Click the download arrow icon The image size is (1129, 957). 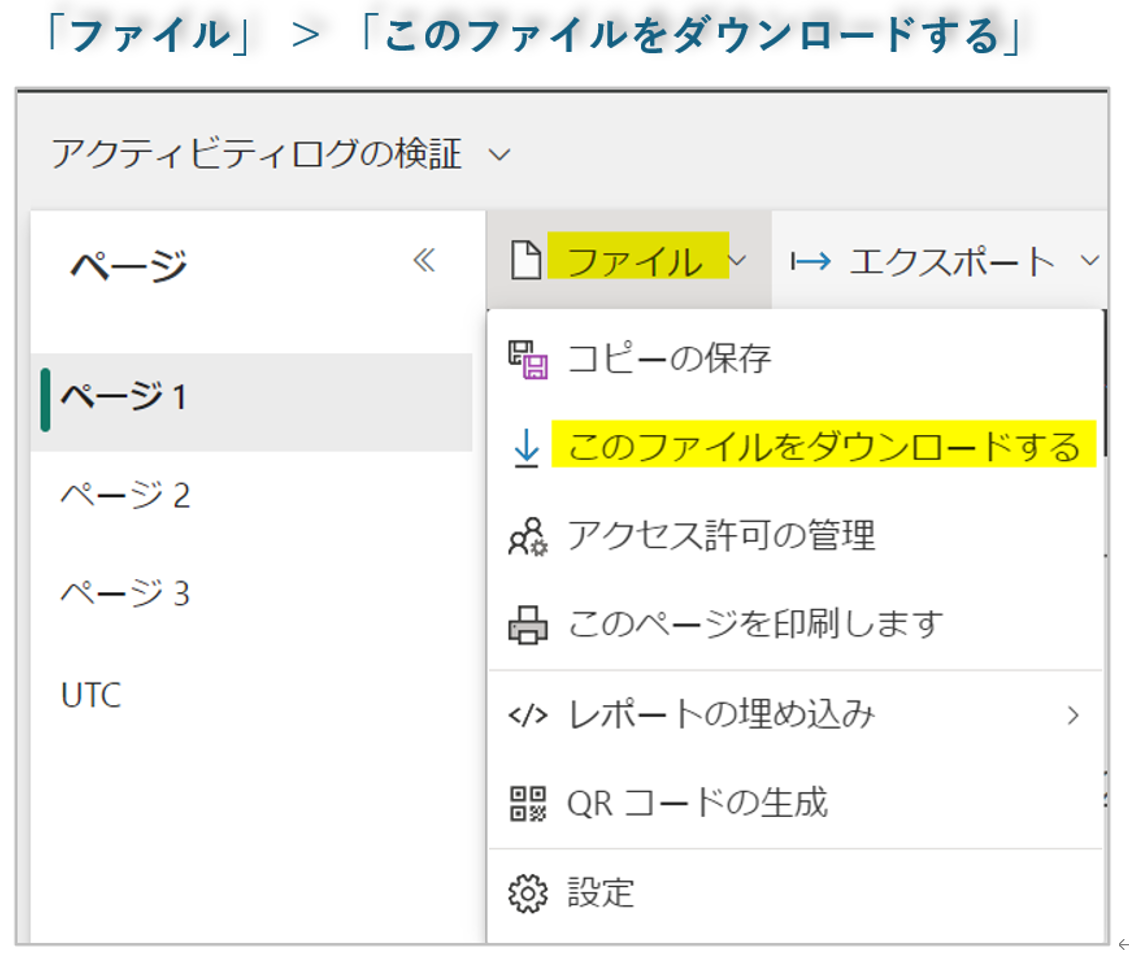tap(526, 447)
